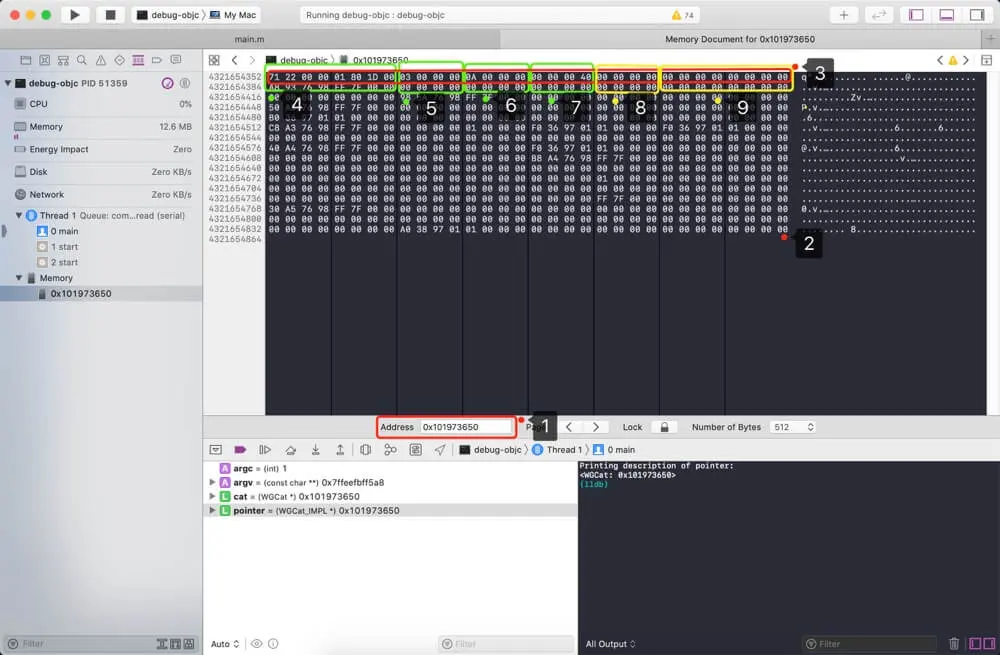Open the Find navigator magnifier icon
The height and width of the screenshot is (655, 1000).
coord(82,60)
